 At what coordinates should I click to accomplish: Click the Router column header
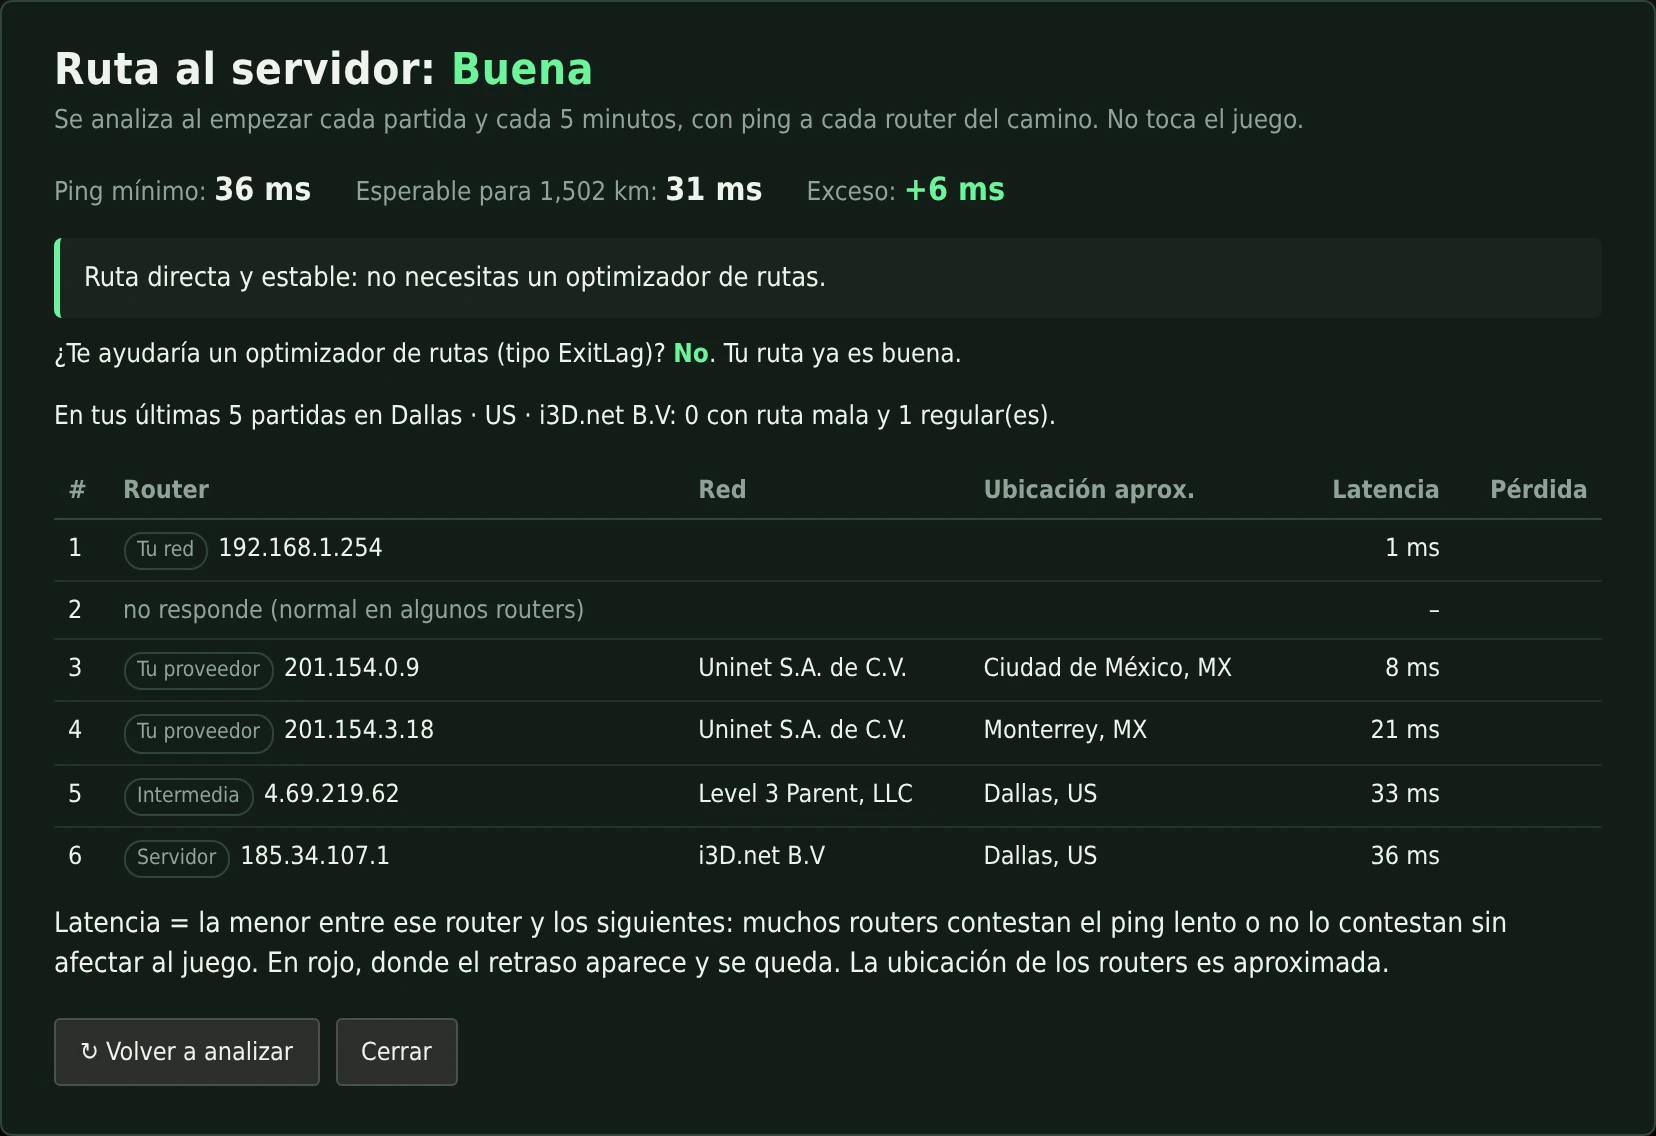point(166,490)
